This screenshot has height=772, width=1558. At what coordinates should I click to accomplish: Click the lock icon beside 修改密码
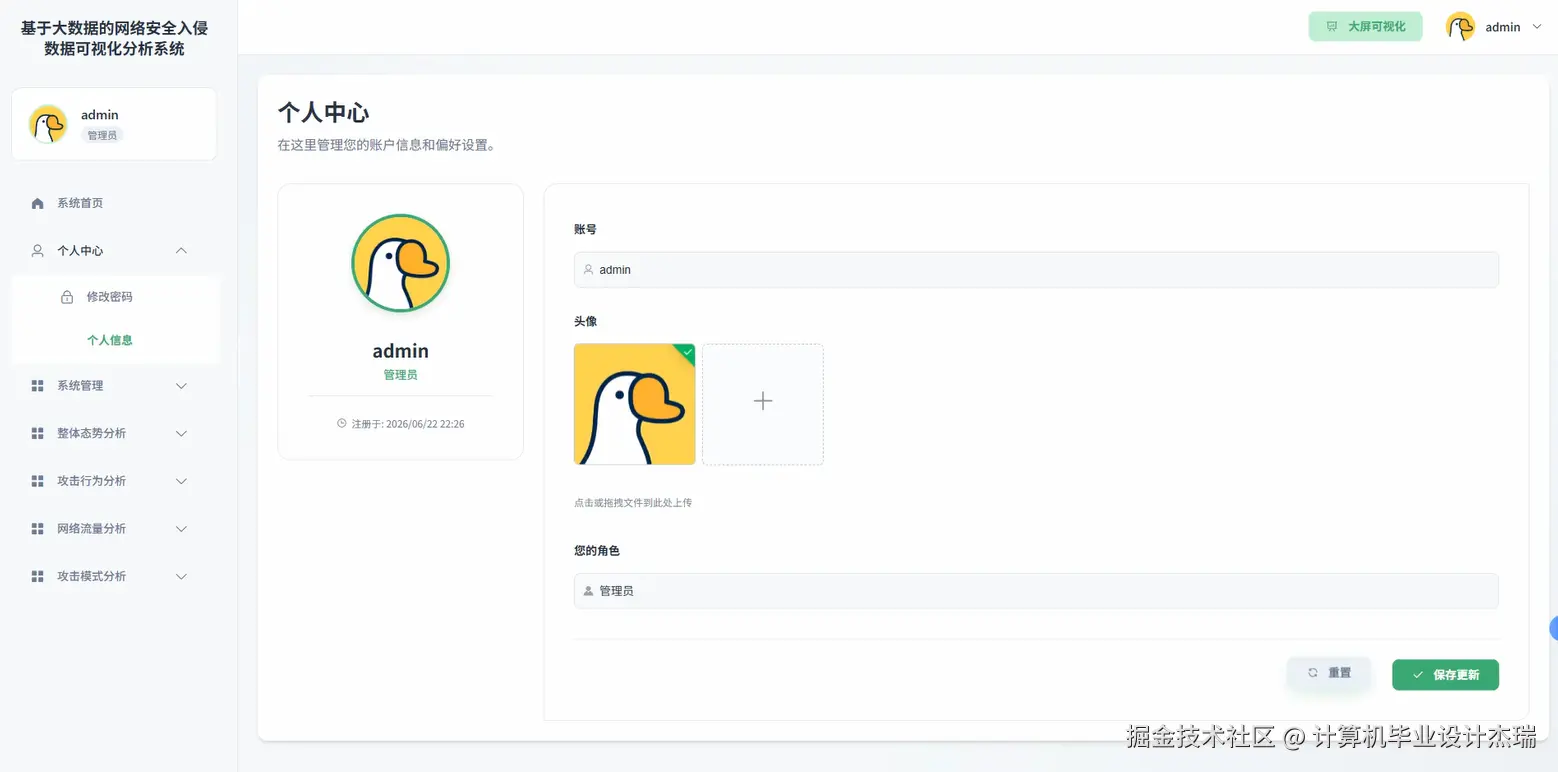click(67, 297)
